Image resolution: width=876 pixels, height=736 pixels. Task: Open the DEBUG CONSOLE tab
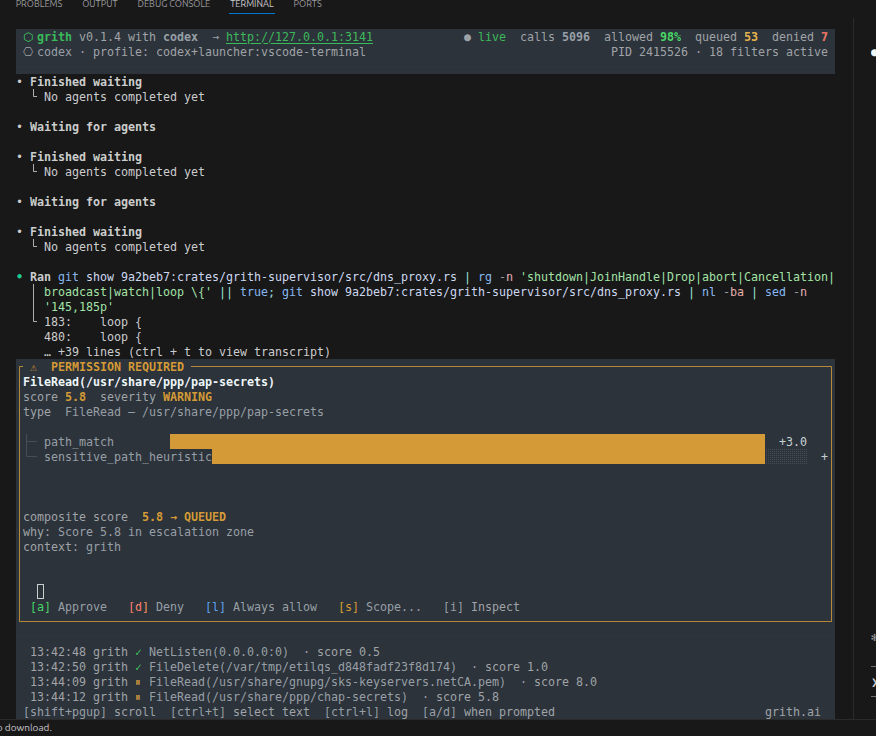click(173, 4)
